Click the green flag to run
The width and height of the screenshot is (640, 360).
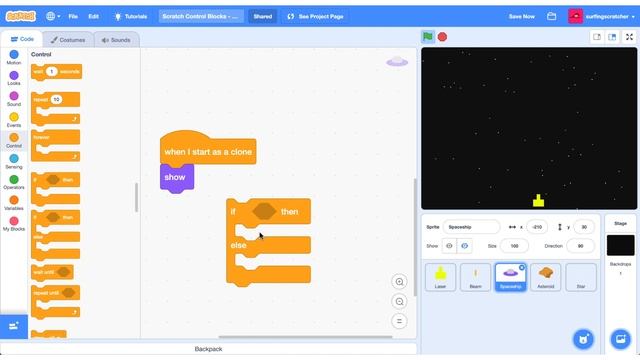(428, 37)
